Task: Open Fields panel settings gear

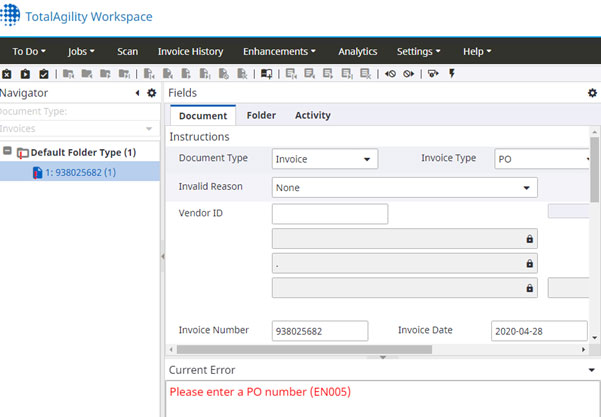Action: pos(592,93)
